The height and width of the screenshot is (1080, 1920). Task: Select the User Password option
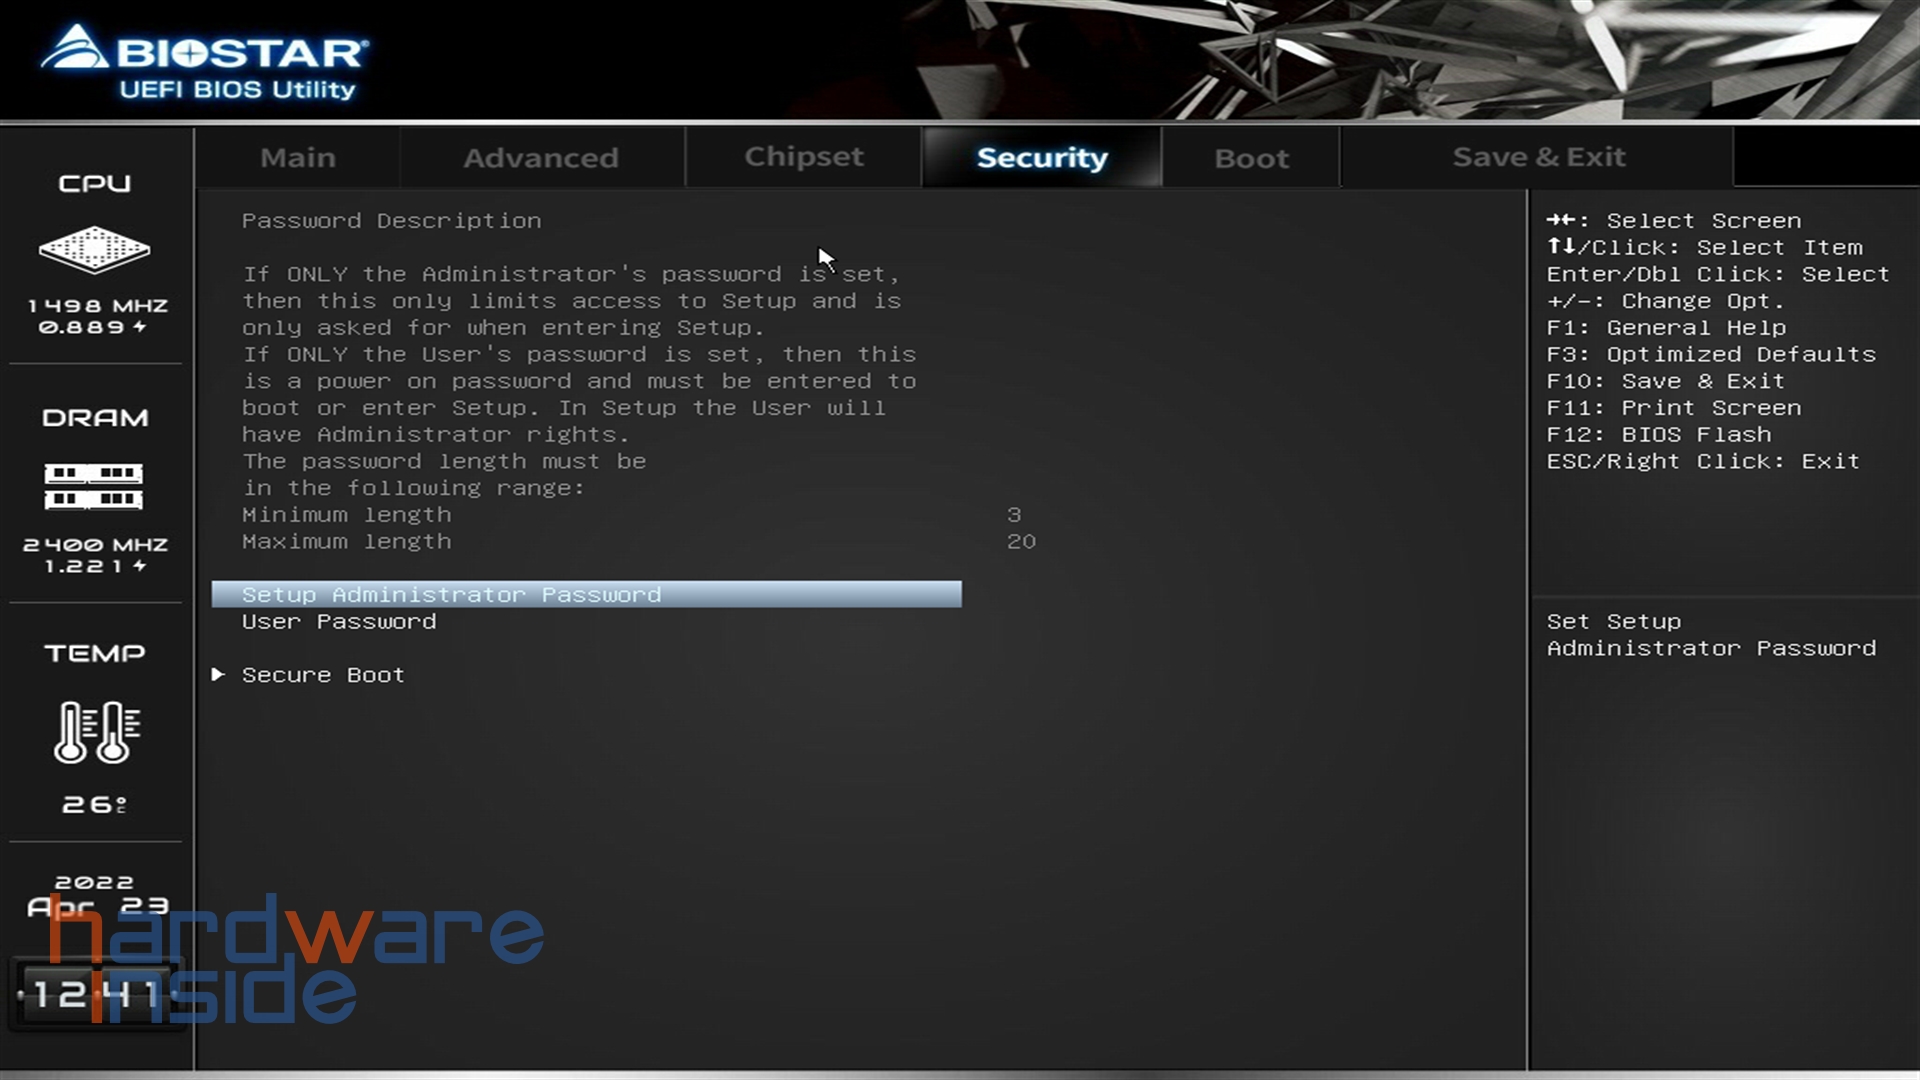pos(339,622)
